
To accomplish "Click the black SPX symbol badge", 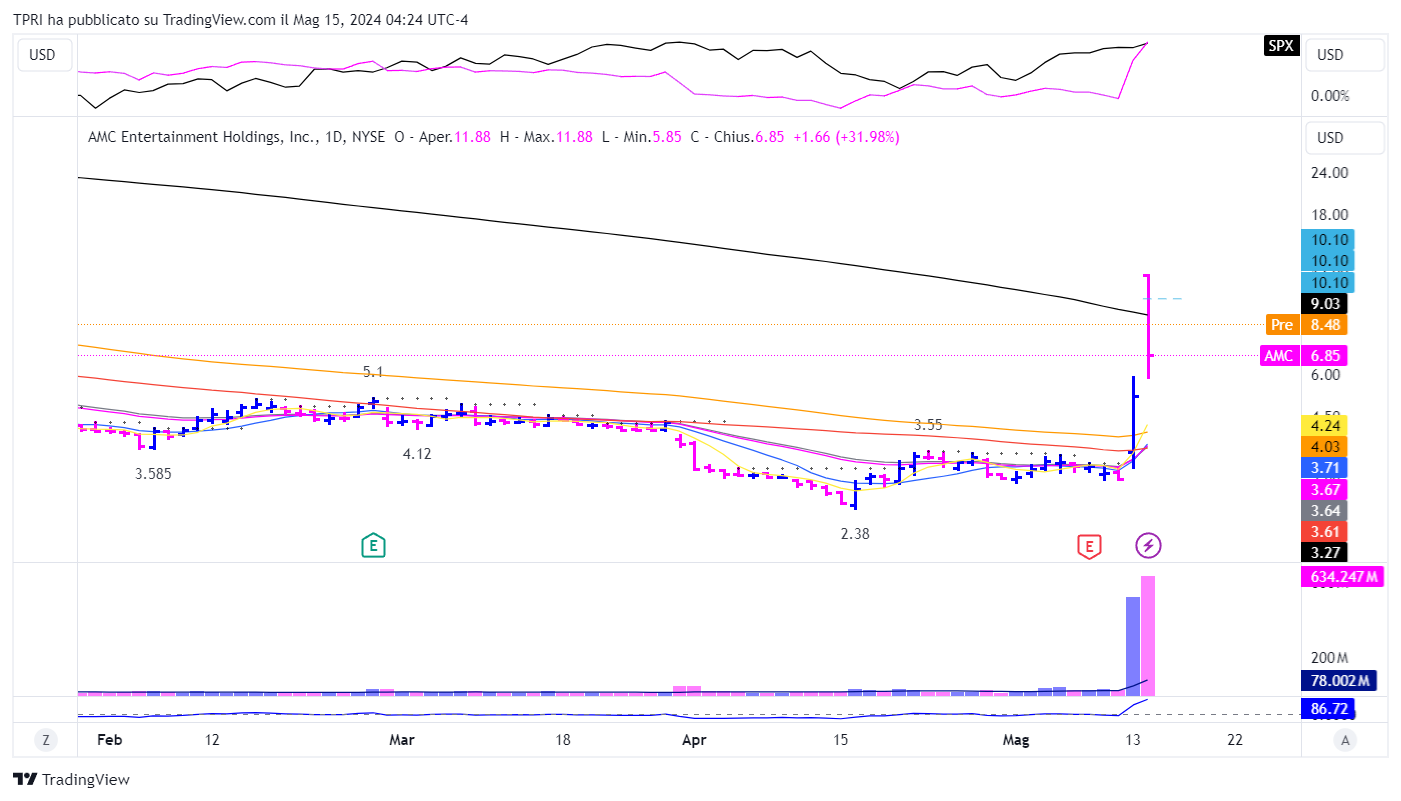I will click(x=1281, y=46).
